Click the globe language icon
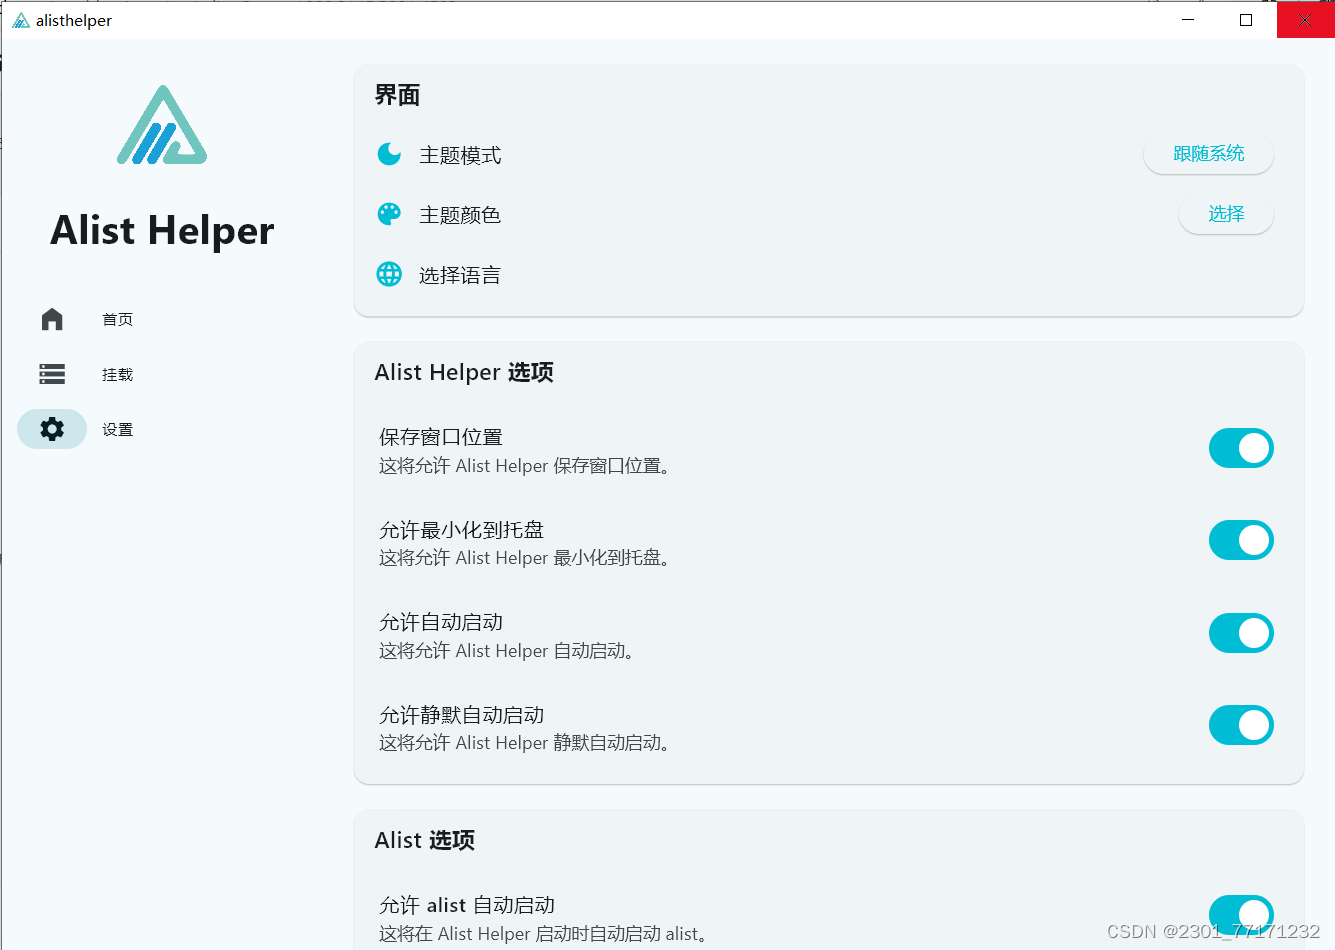Viewport: 1335px width, 950px height. [389, 274]
